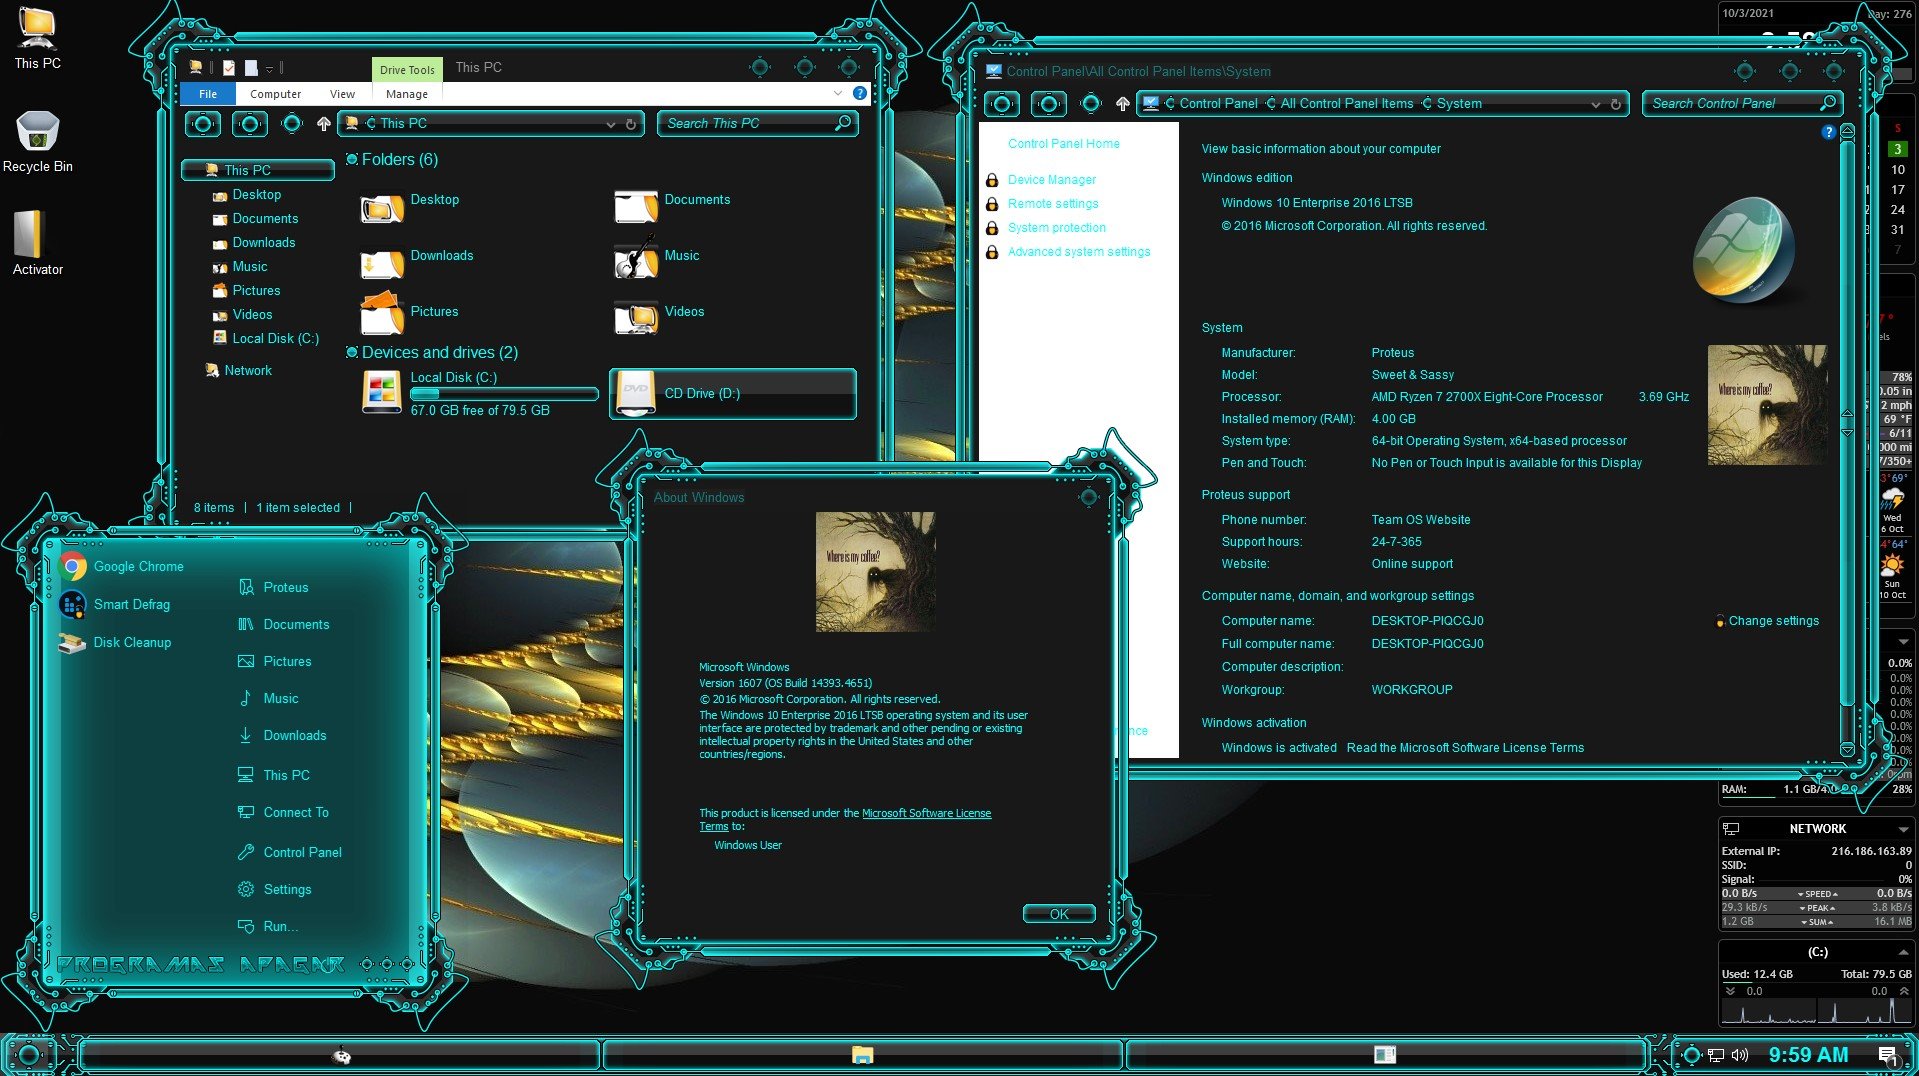Open Settings from the start menu
1919x1076 pixels.
click(275, 889)
